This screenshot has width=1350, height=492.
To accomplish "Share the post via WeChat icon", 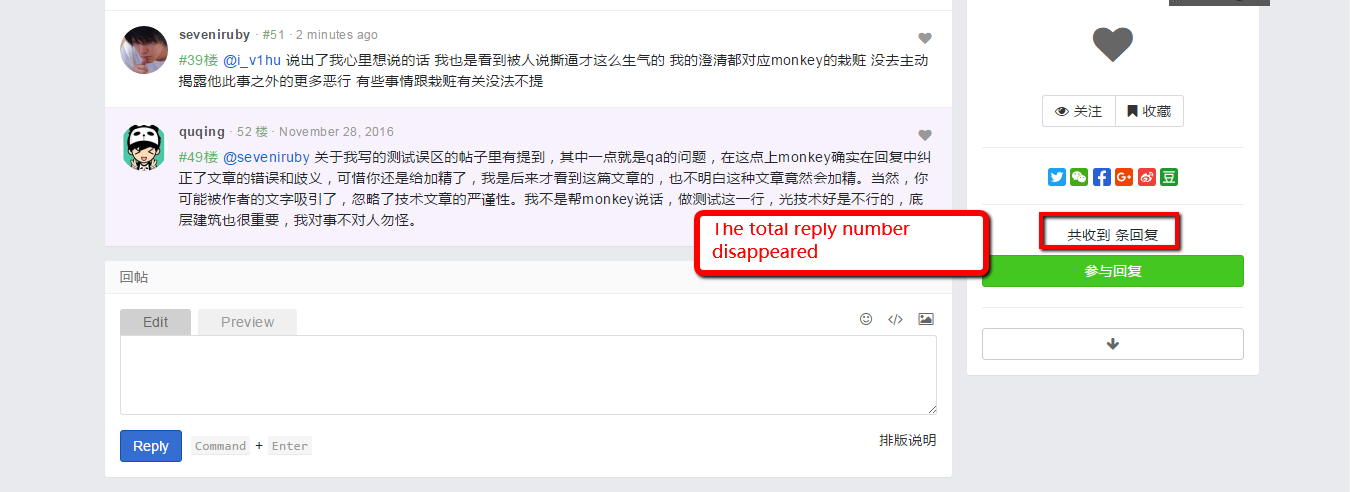I will pos(1079,177).
